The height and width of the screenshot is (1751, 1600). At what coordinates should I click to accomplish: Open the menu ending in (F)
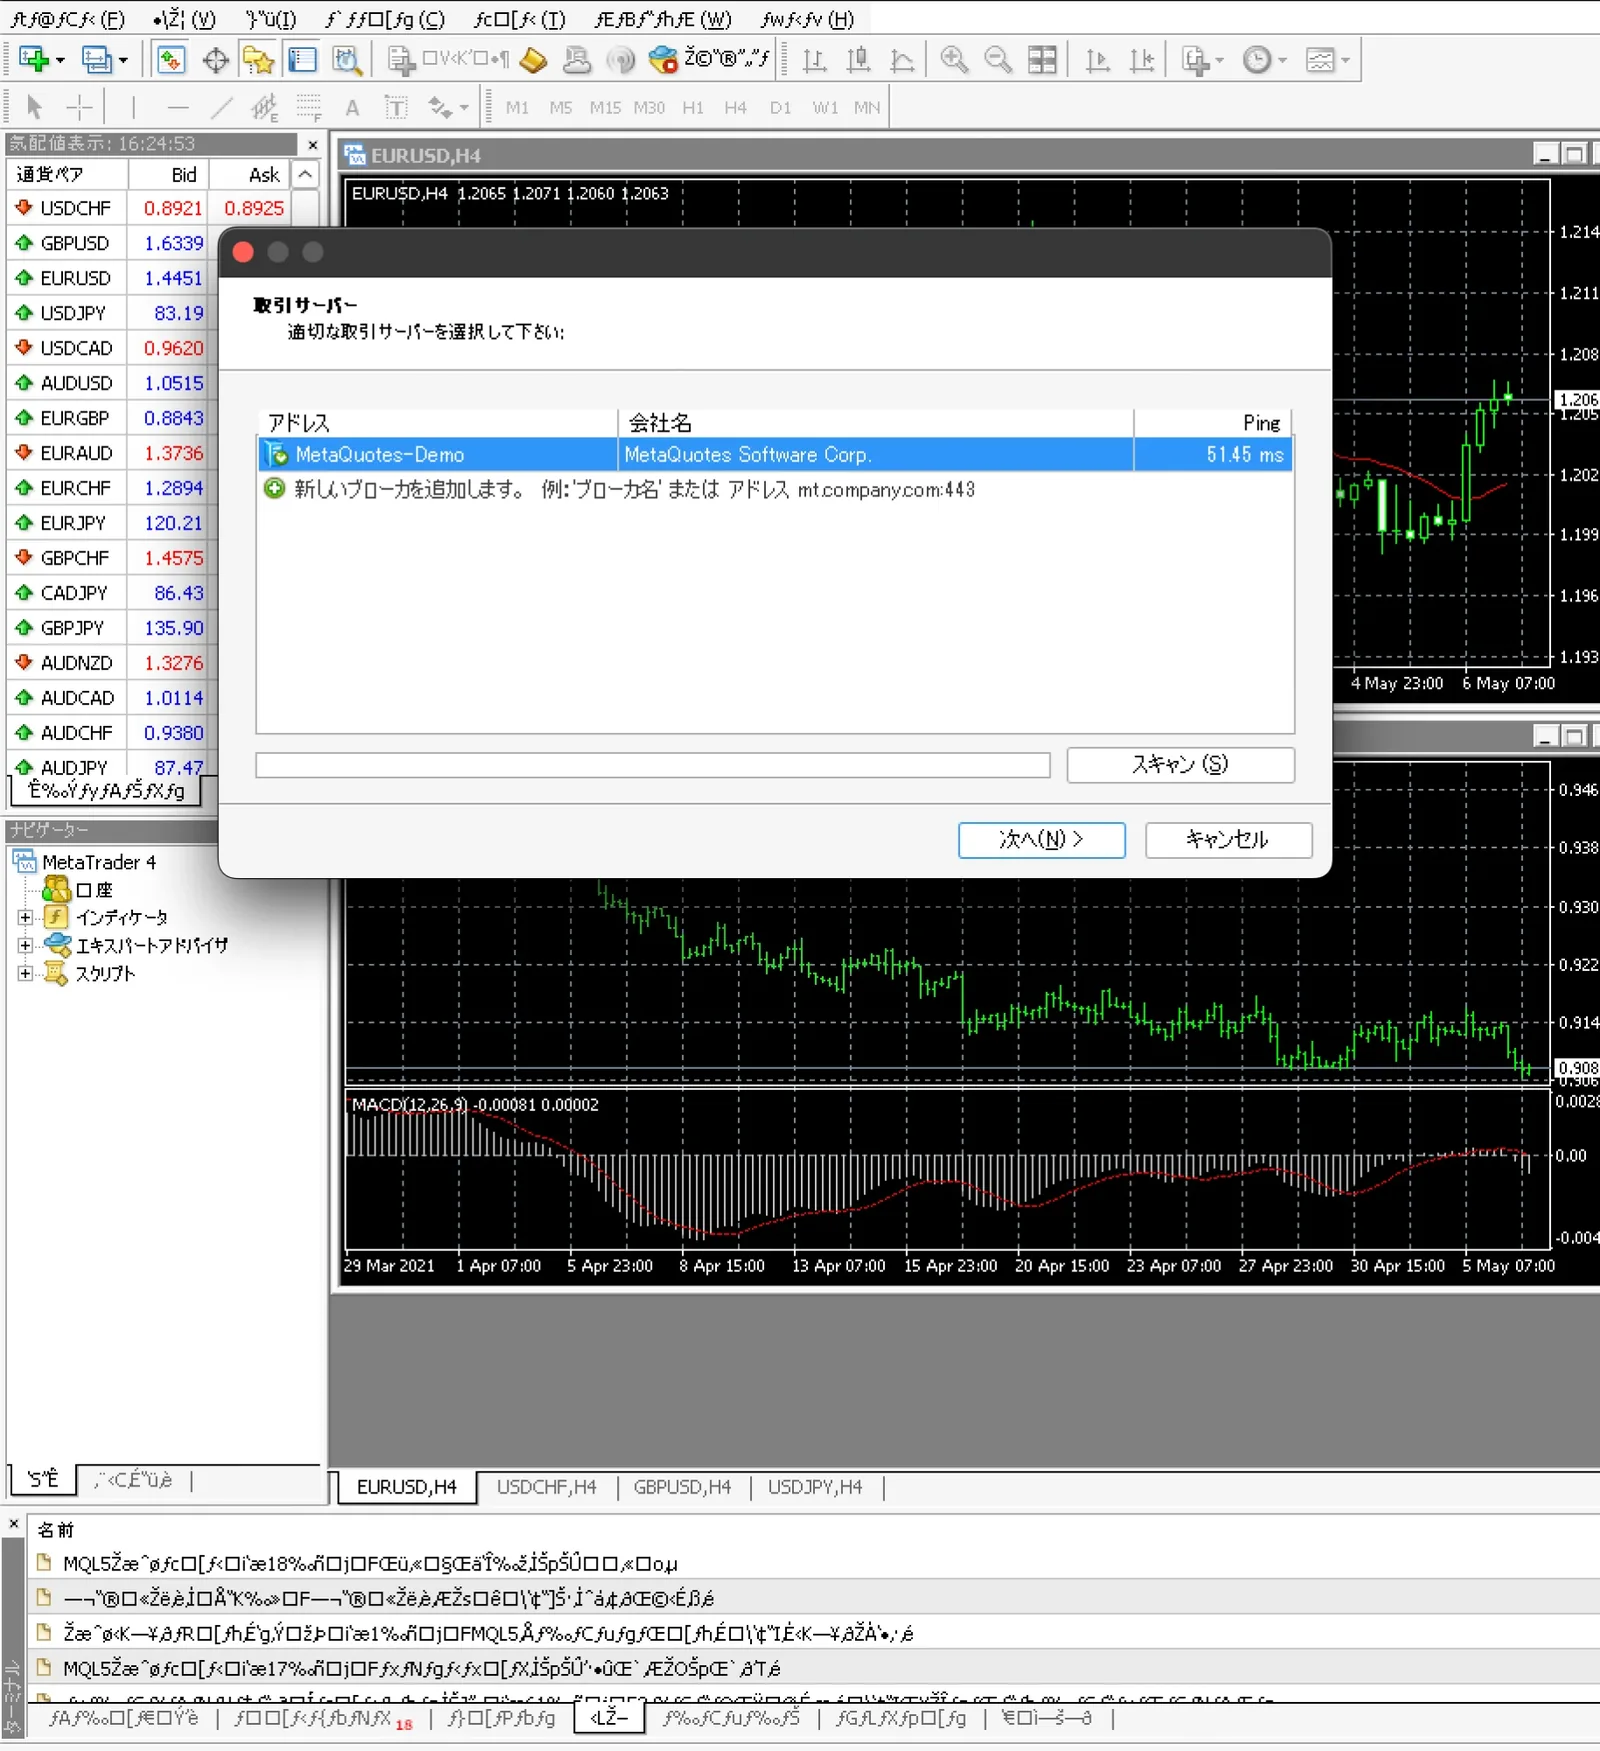click(68, 19)
